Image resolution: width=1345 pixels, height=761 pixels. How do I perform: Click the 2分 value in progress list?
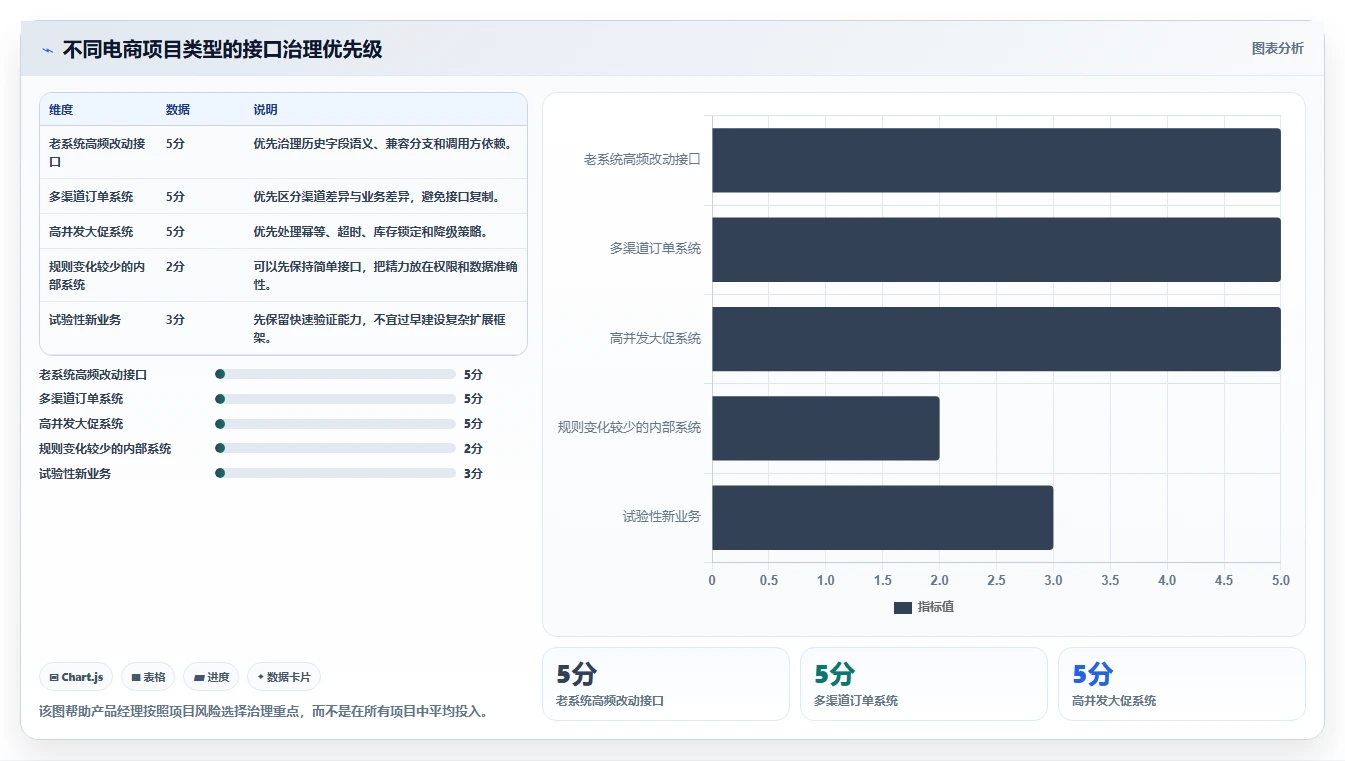(x=473, y=449)
